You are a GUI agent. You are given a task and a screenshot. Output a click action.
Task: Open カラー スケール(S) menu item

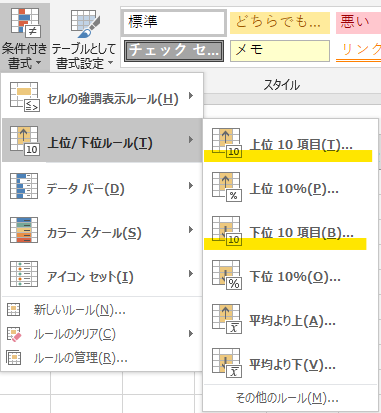click(x=102, y=230)
